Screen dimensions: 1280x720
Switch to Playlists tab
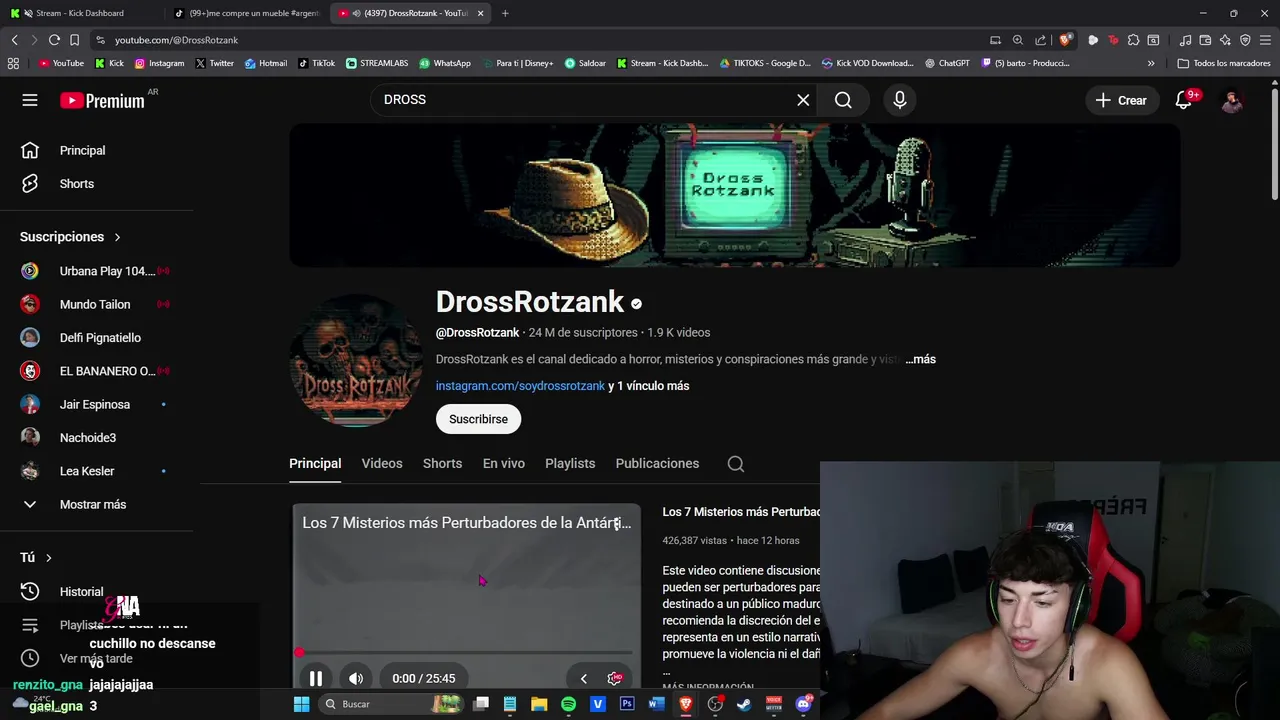(x=570, y=464)
